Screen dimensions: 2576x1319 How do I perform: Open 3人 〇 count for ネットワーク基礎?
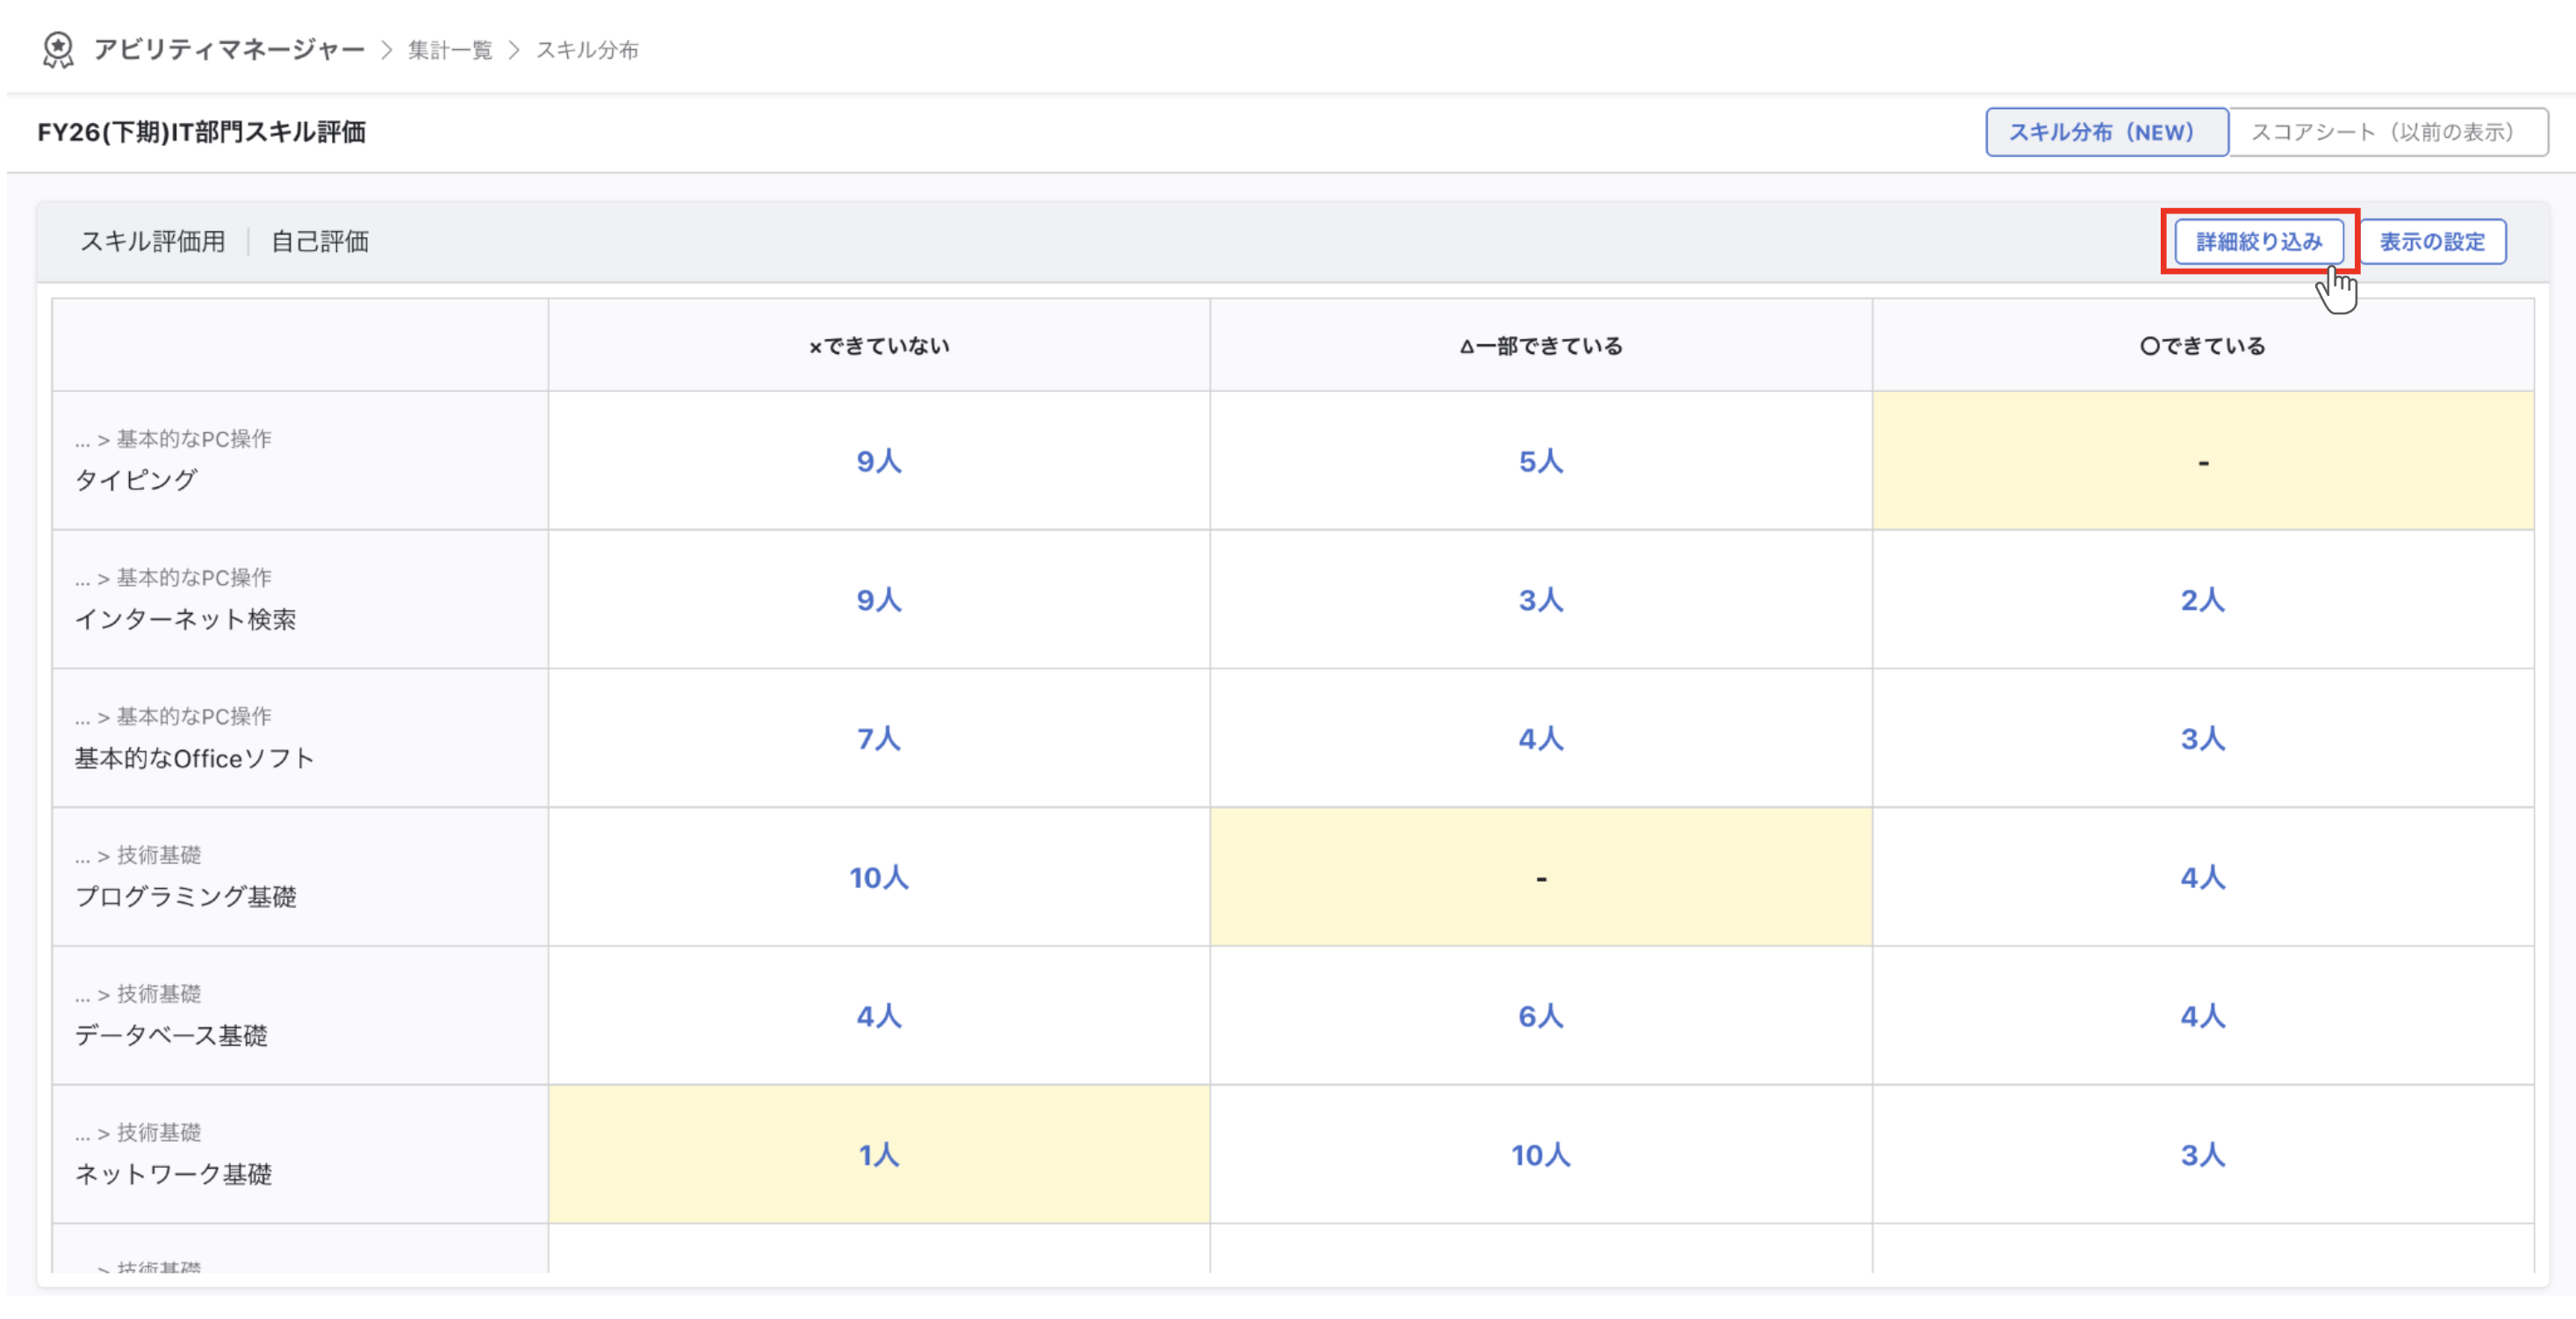(x=2203, y=1155)
